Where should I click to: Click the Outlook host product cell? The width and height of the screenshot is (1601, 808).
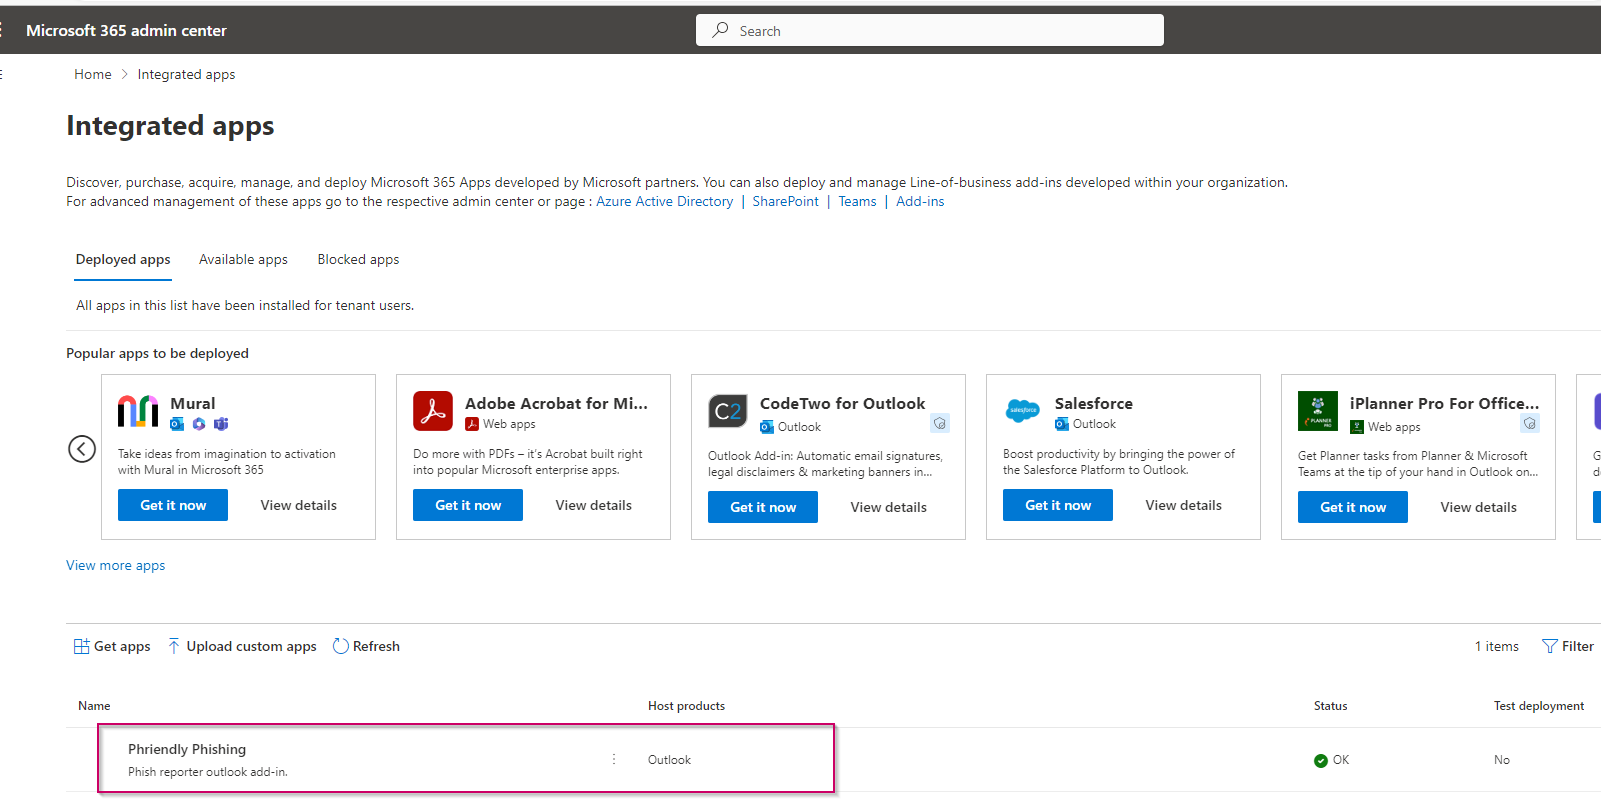tap(669, 760)
